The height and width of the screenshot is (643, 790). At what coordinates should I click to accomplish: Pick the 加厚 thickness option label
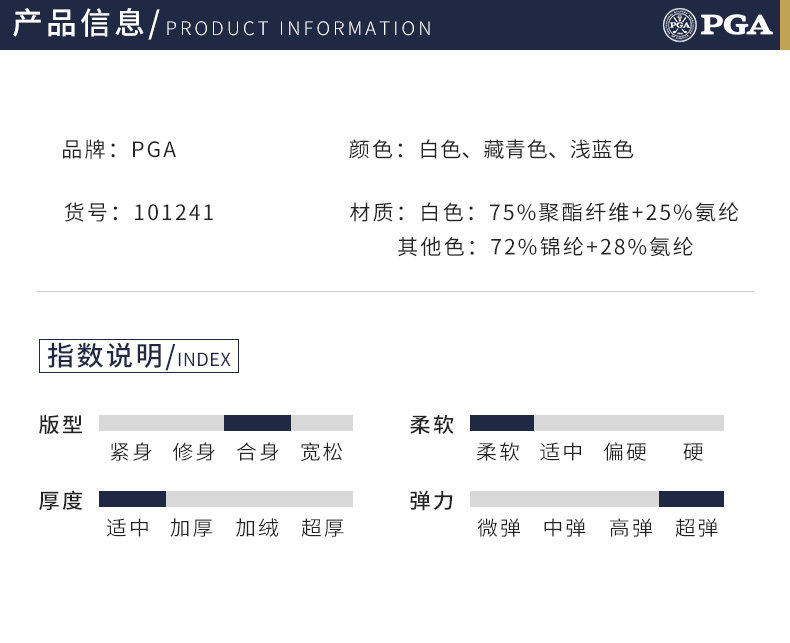pyautogui.click(x=191, y=528)
